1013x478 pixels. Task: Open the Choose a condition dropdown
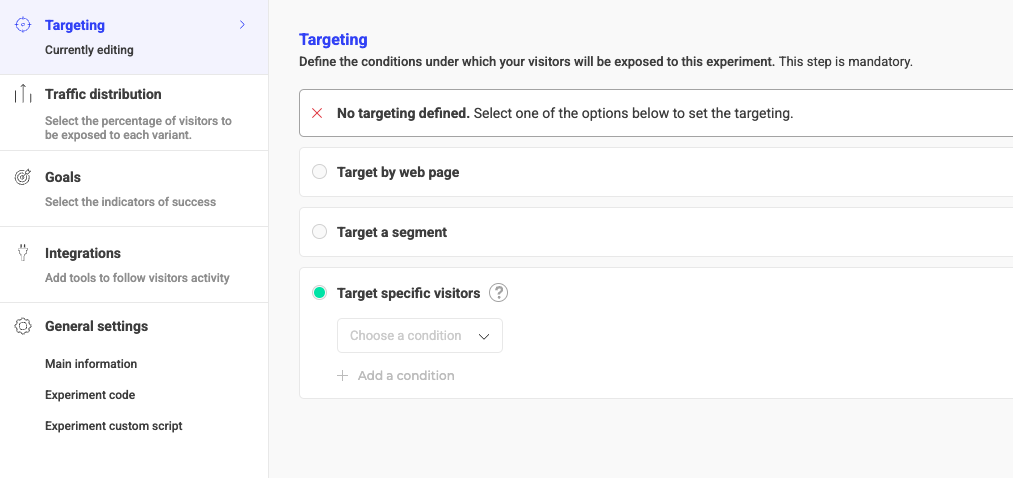[x=420, y=336]
